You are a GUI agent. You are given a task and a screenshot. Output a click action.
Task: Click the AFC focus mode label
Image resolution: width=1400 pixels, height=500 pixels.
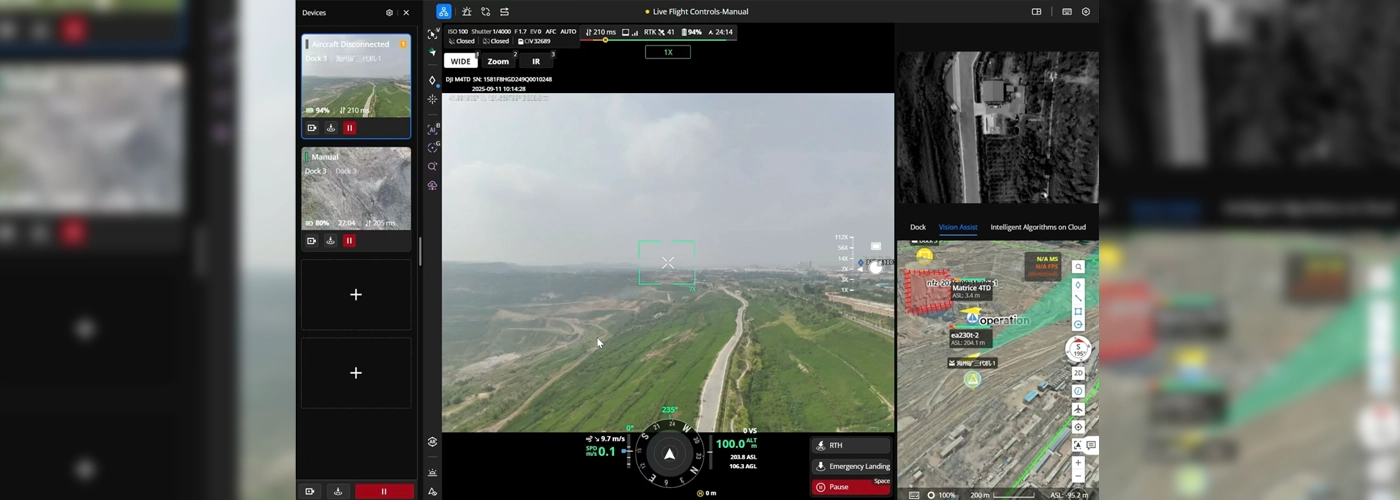click(x=551, y=32)
